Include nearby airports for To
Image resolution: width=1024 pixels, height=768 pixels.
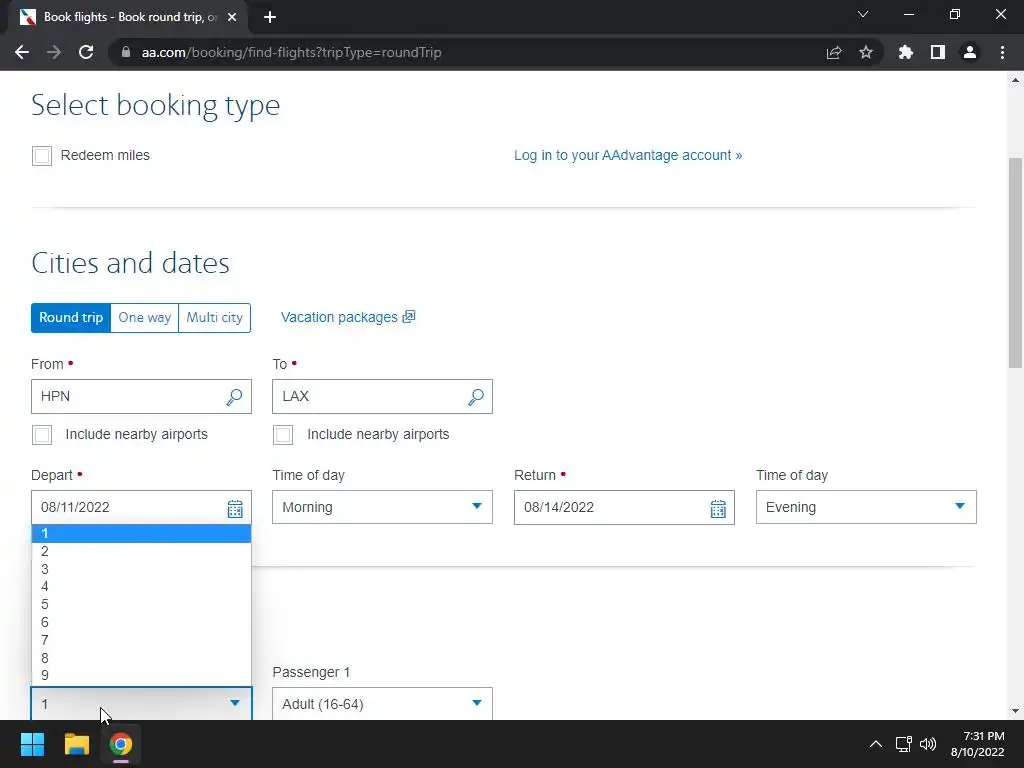[x=283, y=435]
